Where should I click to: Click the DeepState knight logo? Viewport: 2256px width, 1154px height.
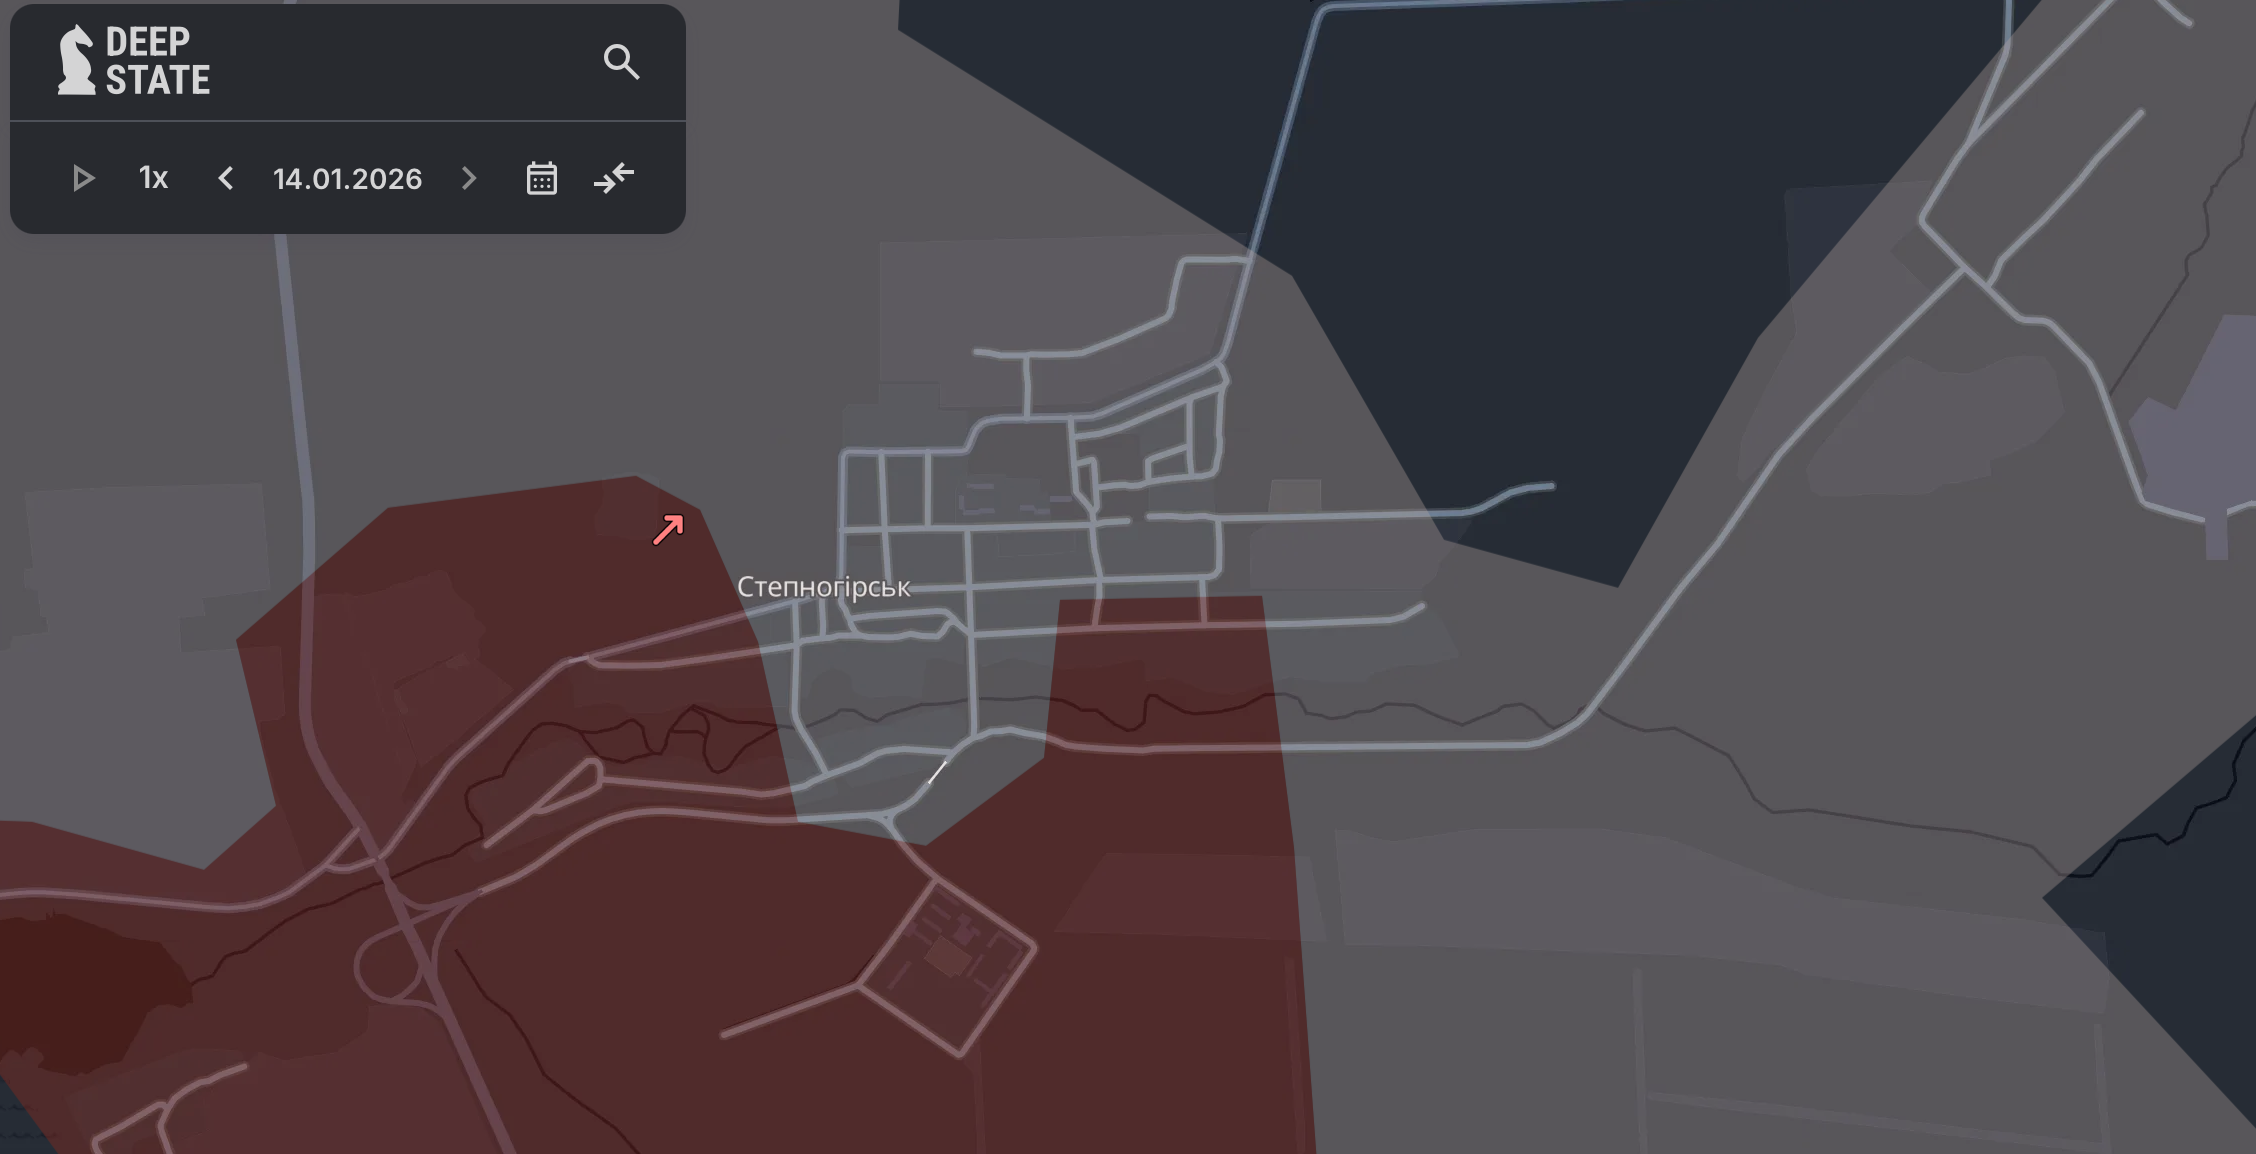click(x=76, y=60)
